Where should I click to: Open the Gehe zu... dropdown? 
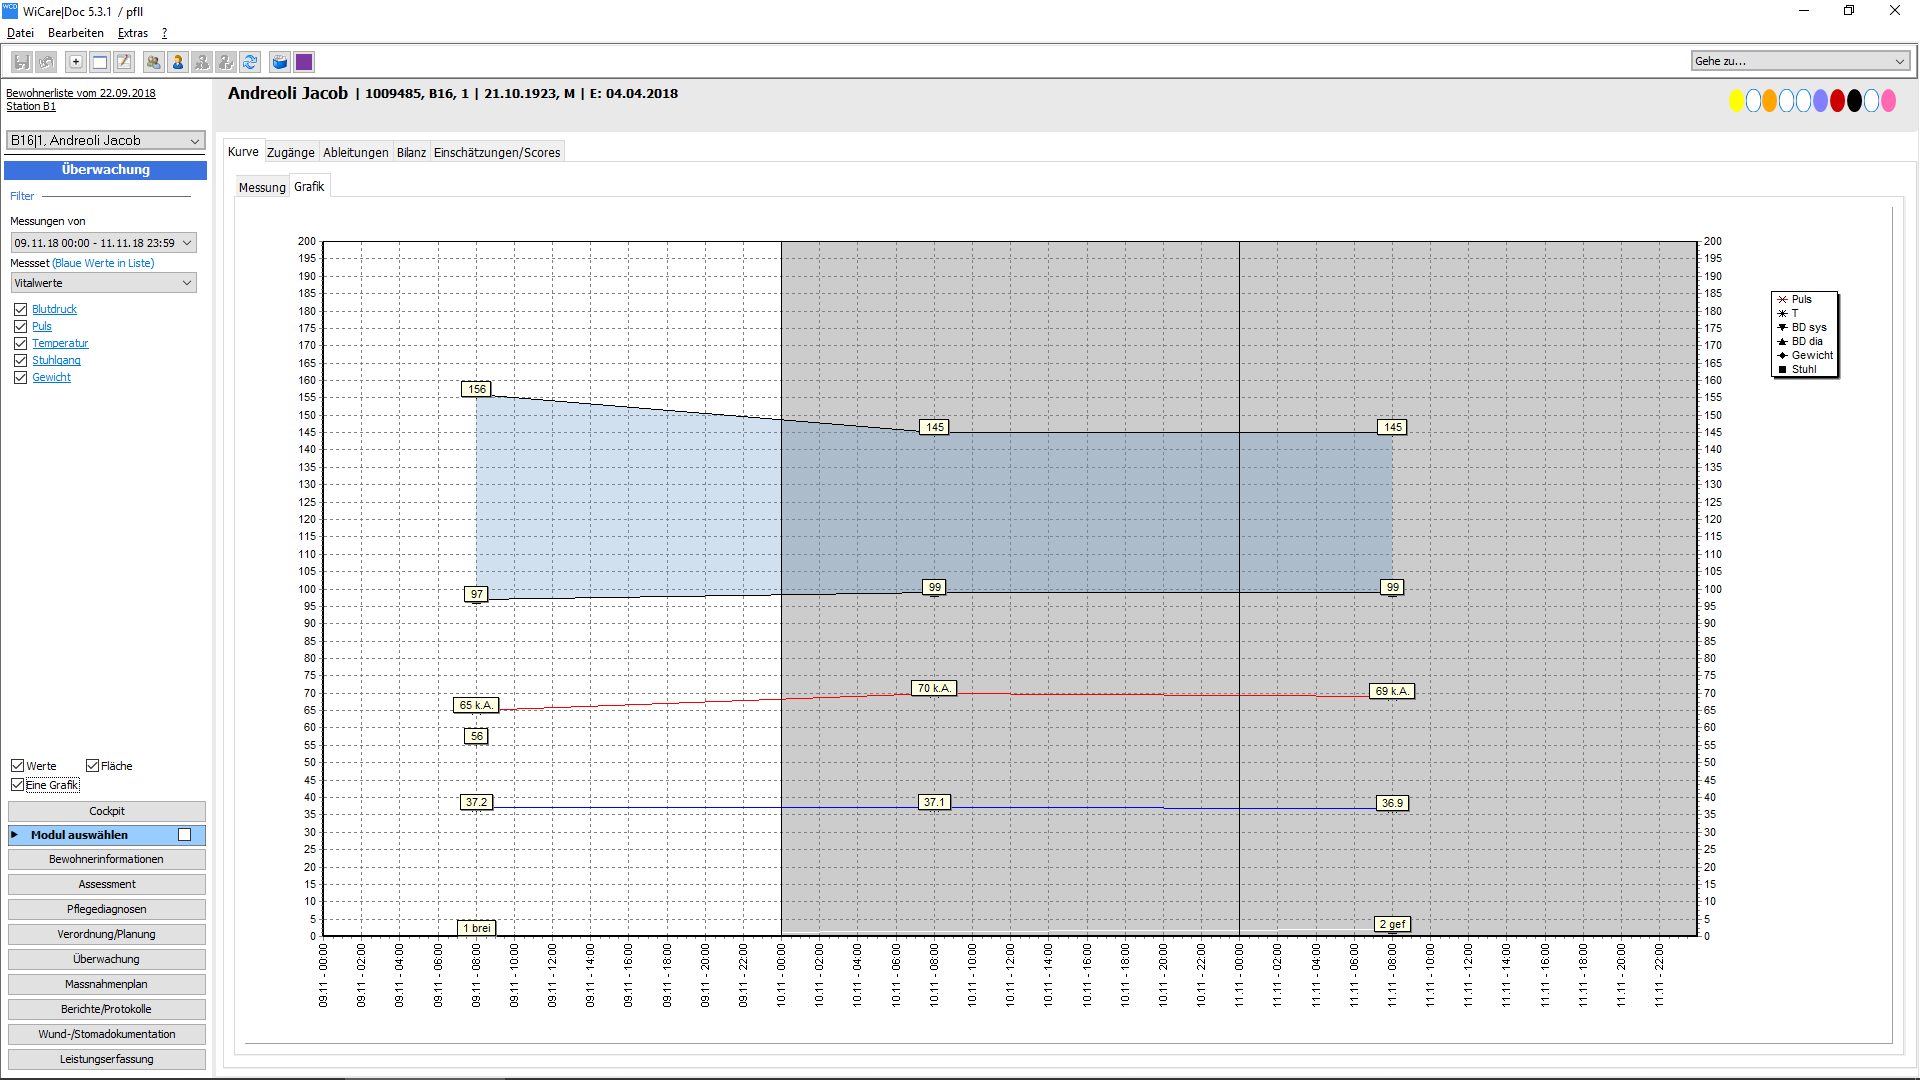click(1800, 61)
